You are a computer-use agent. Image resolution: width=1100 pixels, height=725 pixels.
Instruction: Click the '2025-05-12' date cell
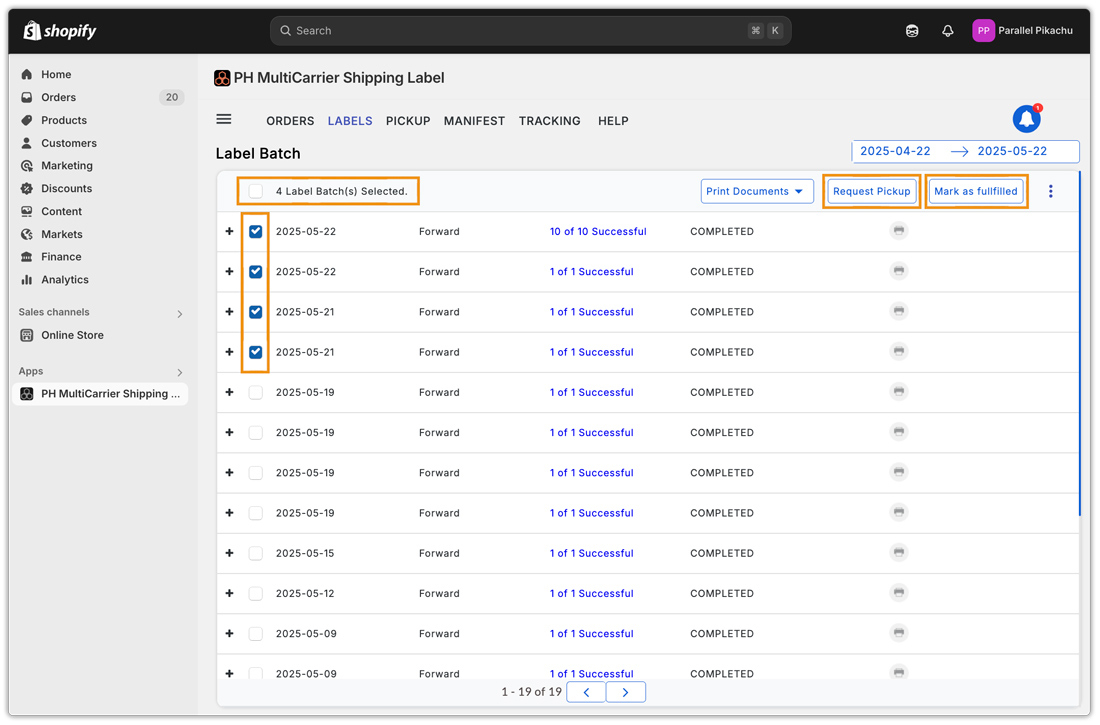click(304, 594)
